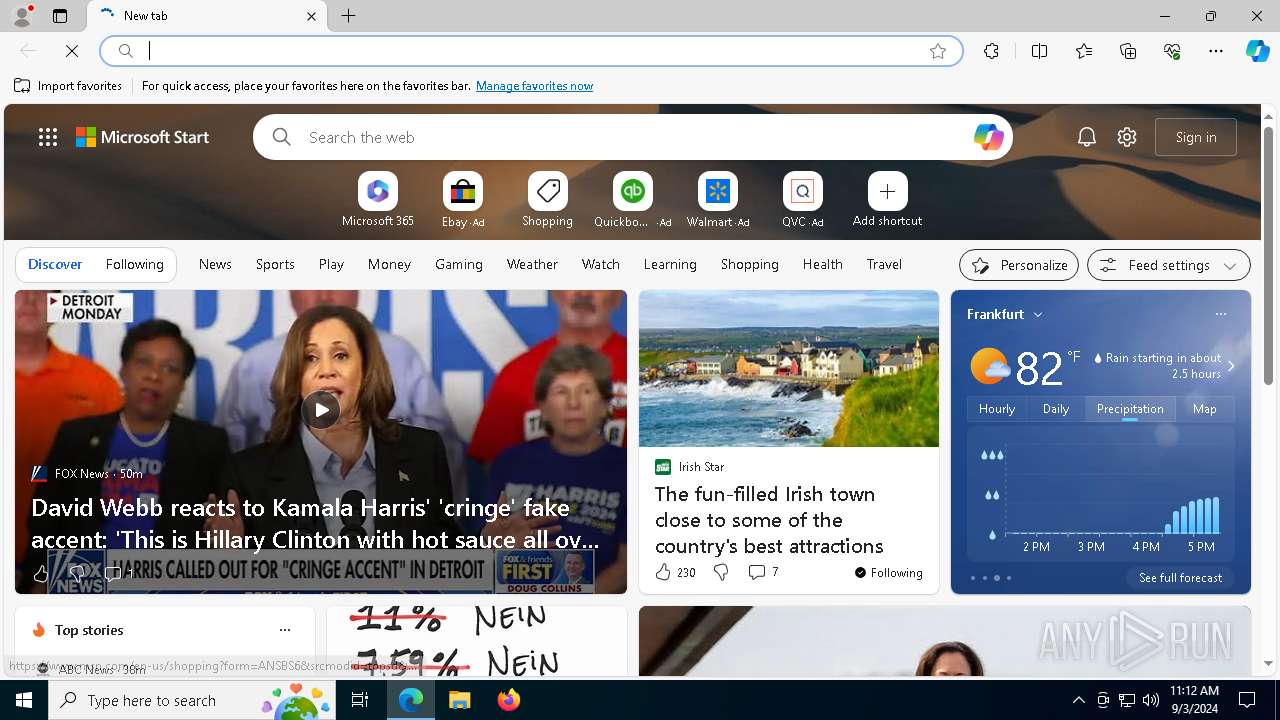The height and width of the screenshot is (720, 1280).
Task: Open Browser essentials heart icon
Action: coord(1172,51)
